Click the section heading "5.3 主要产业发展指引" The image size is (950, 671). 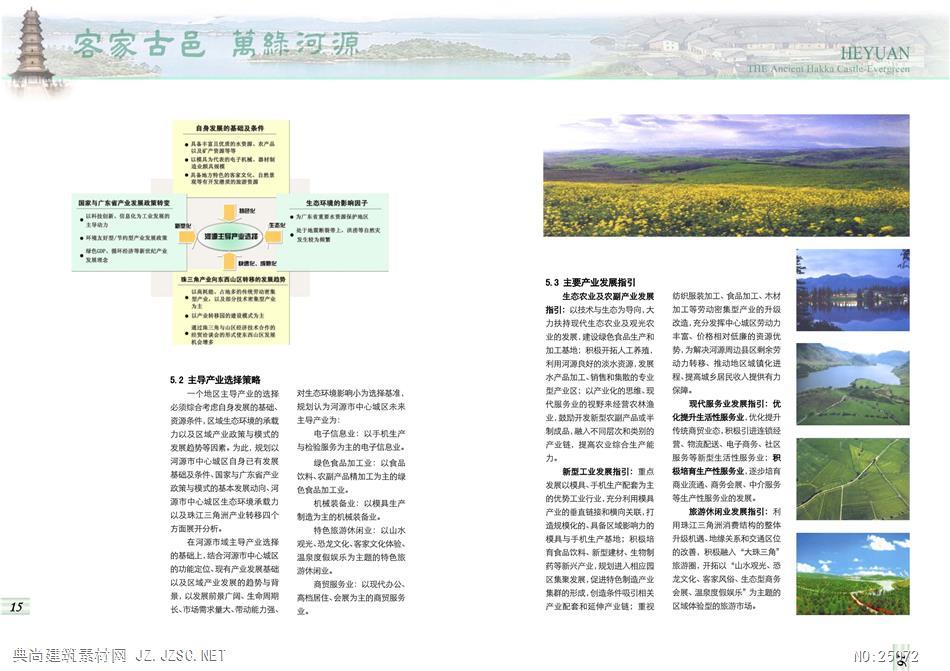(590, 282)
